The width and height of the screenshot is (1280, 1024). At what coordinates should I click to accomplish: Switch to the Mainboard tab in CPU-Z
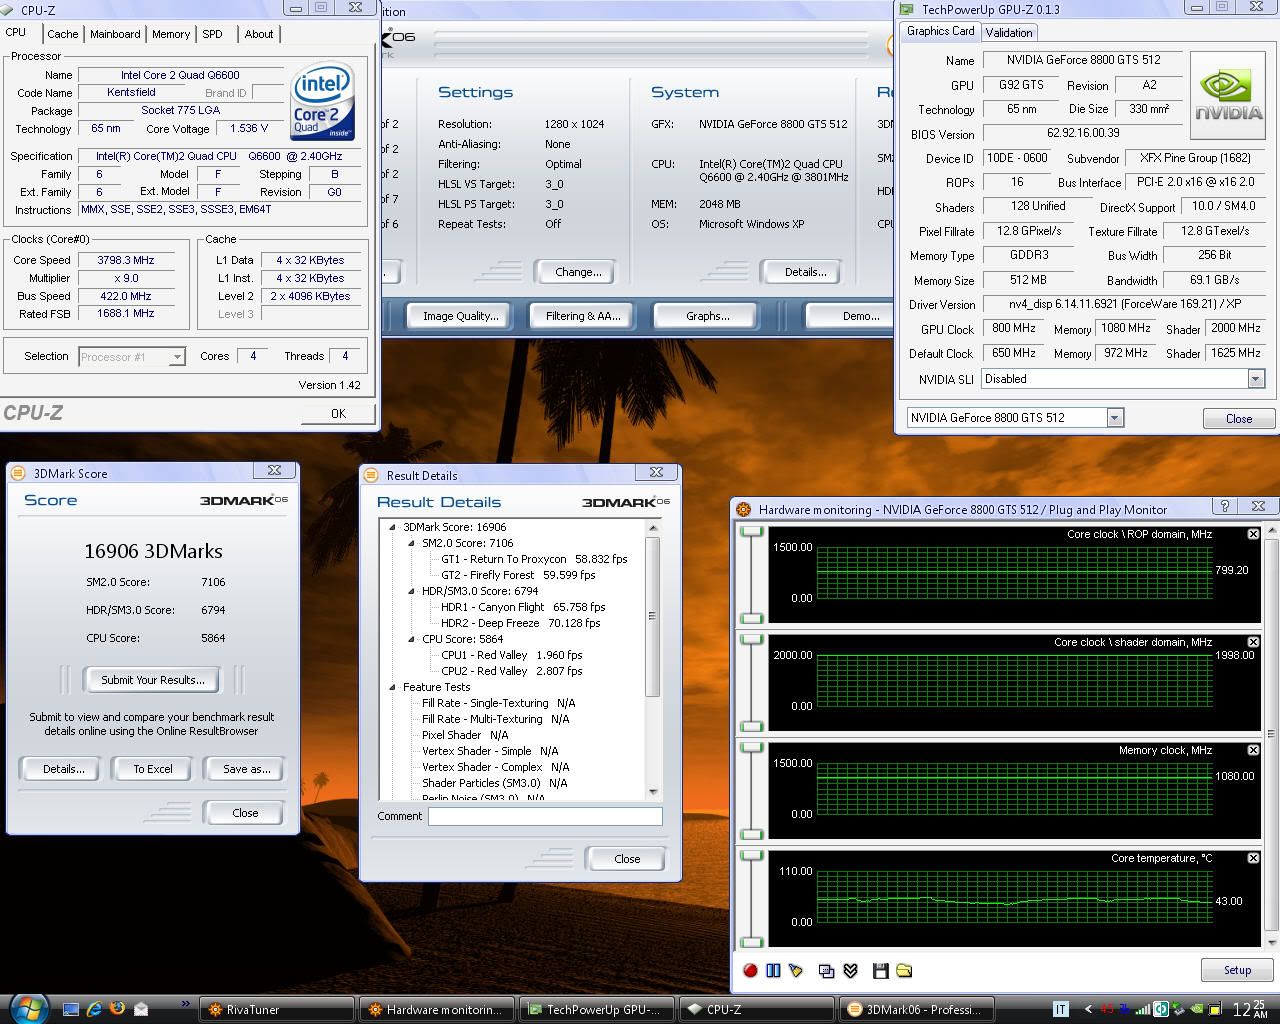pos(115,34)
